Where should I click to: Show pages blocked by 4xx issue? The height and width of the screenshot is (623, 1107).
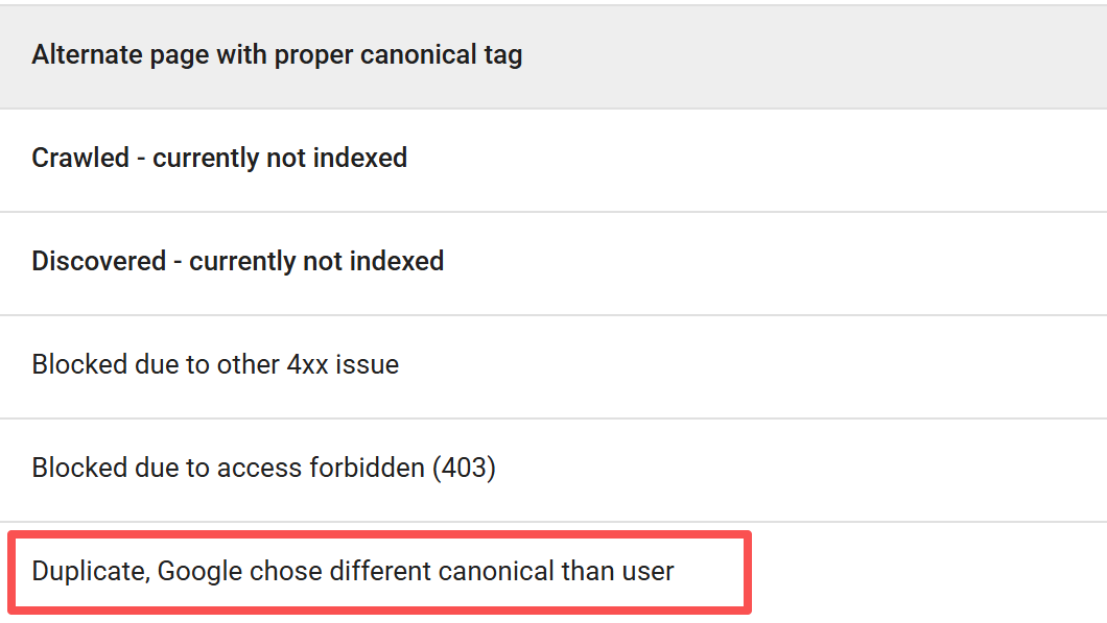click(x=554, y=367)
